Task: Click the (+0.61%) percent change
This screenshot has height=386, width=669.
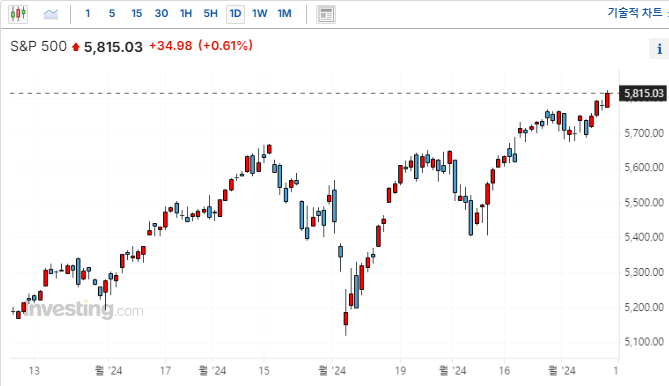Action: 225,46
